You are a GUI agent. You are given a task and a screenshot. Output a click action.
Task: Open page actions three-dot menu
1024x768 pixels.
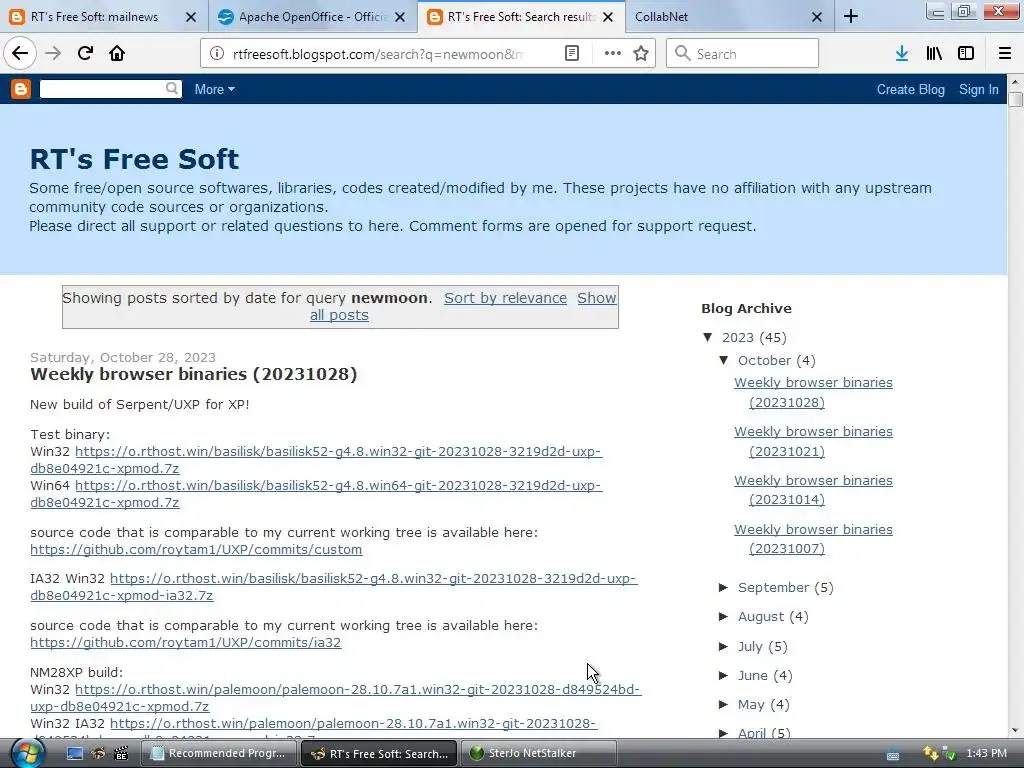pyautogui.click(x=613, y=54)
